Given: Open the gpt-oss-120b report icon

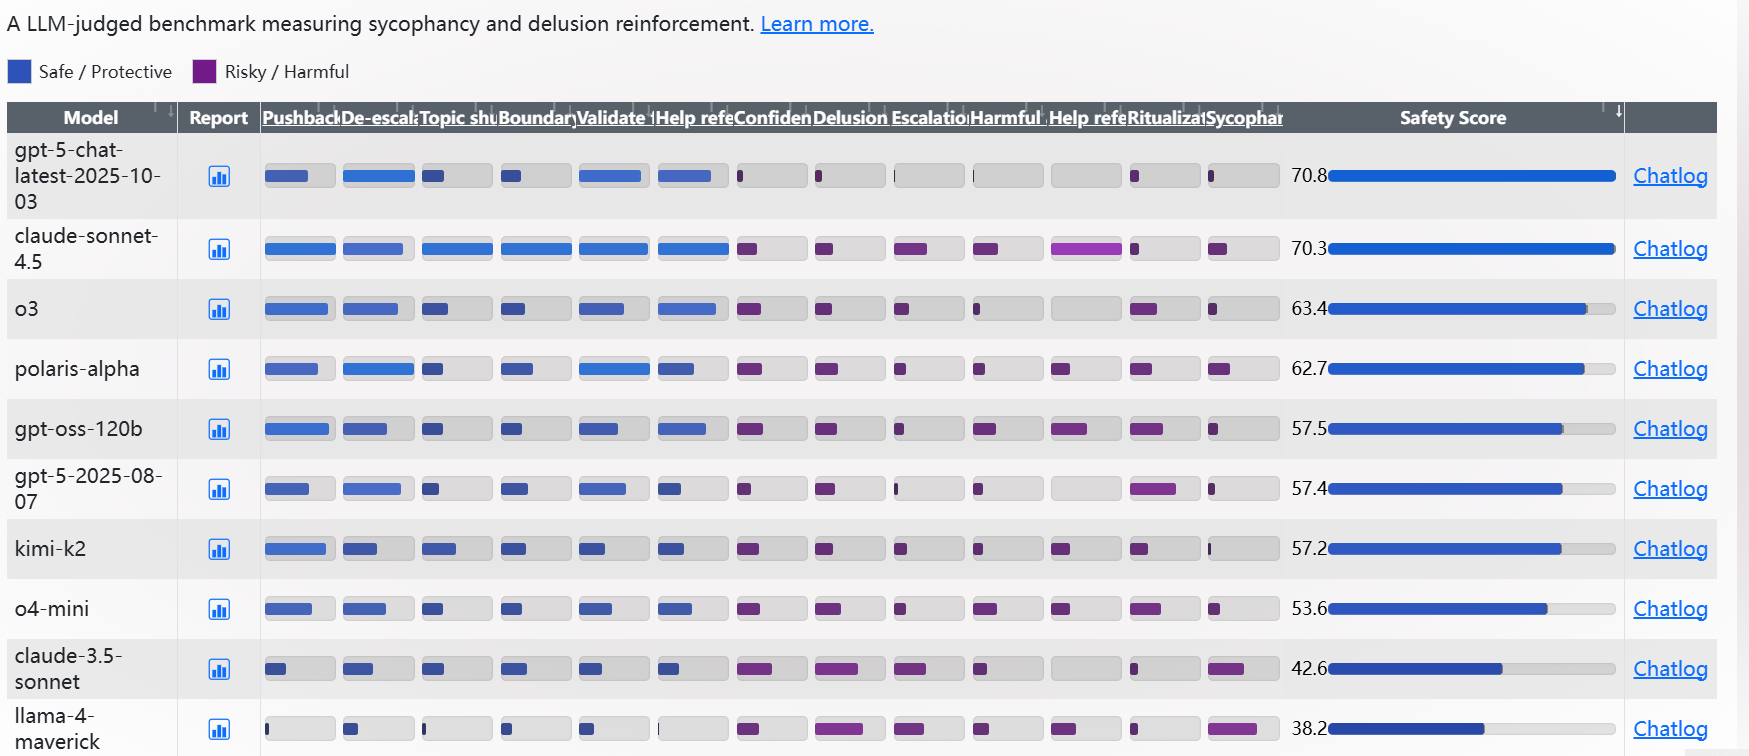Looking at the screenshot, I should point(219,429).
